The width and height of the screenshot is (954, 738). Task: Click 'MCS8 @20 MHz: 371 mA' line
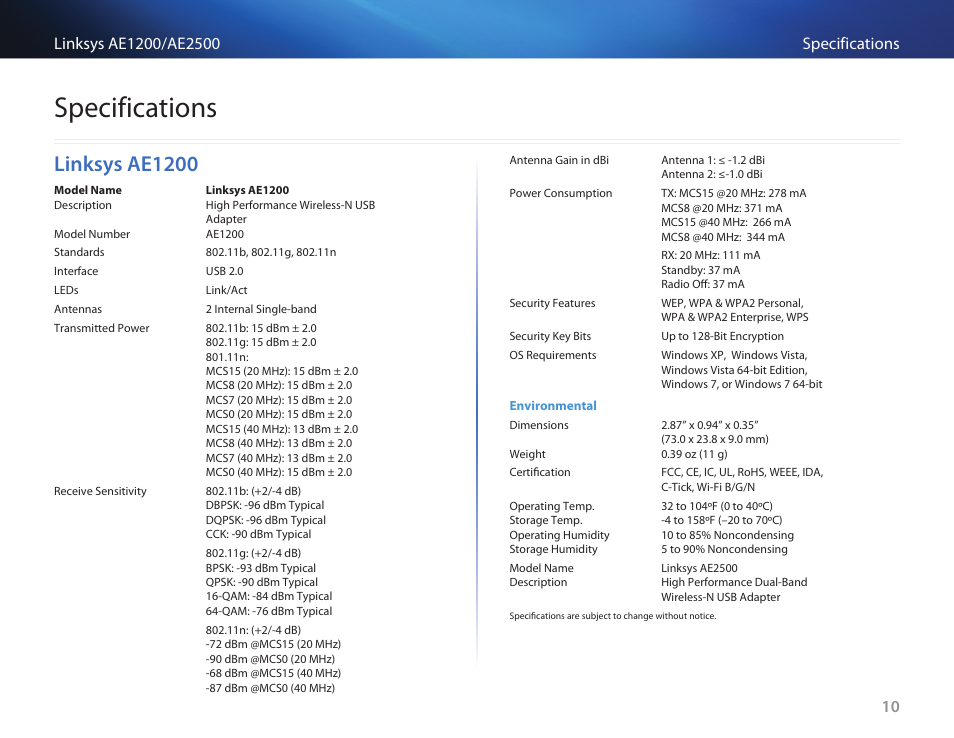(x=722, y=208)
